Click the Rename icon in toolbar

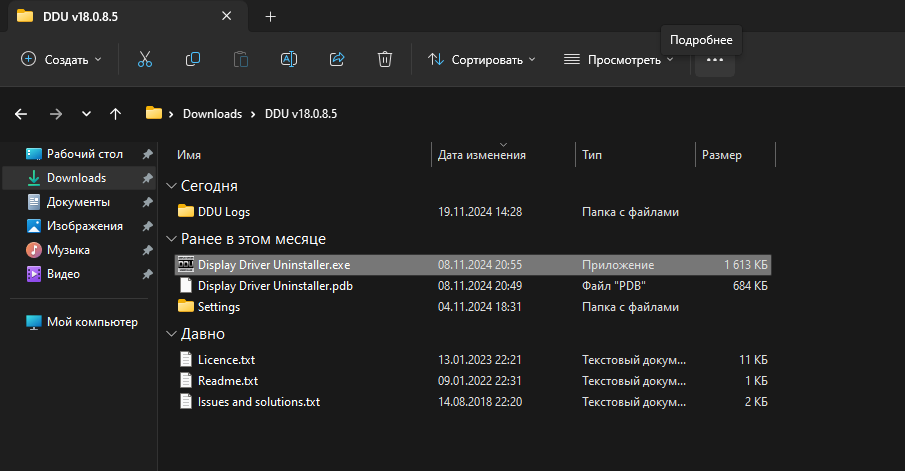289,59
